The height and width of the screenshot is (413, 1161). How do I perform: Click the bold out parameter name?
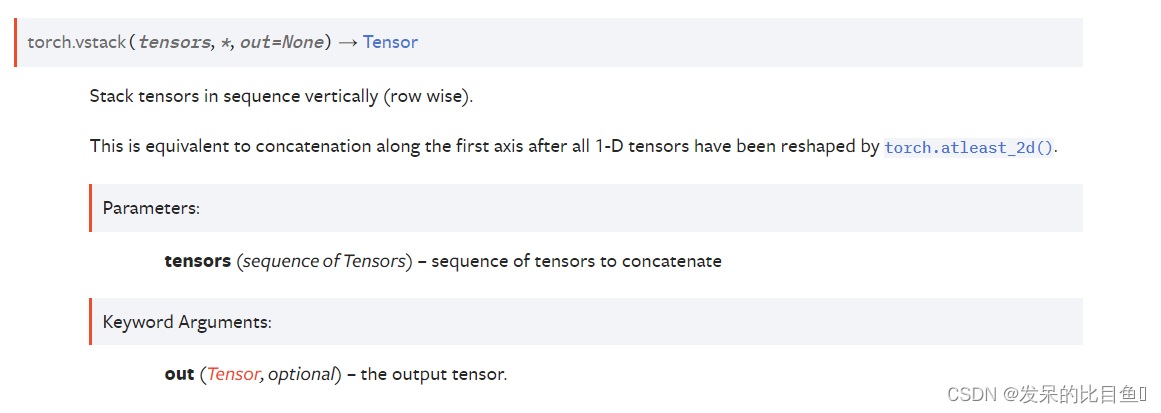179,375
